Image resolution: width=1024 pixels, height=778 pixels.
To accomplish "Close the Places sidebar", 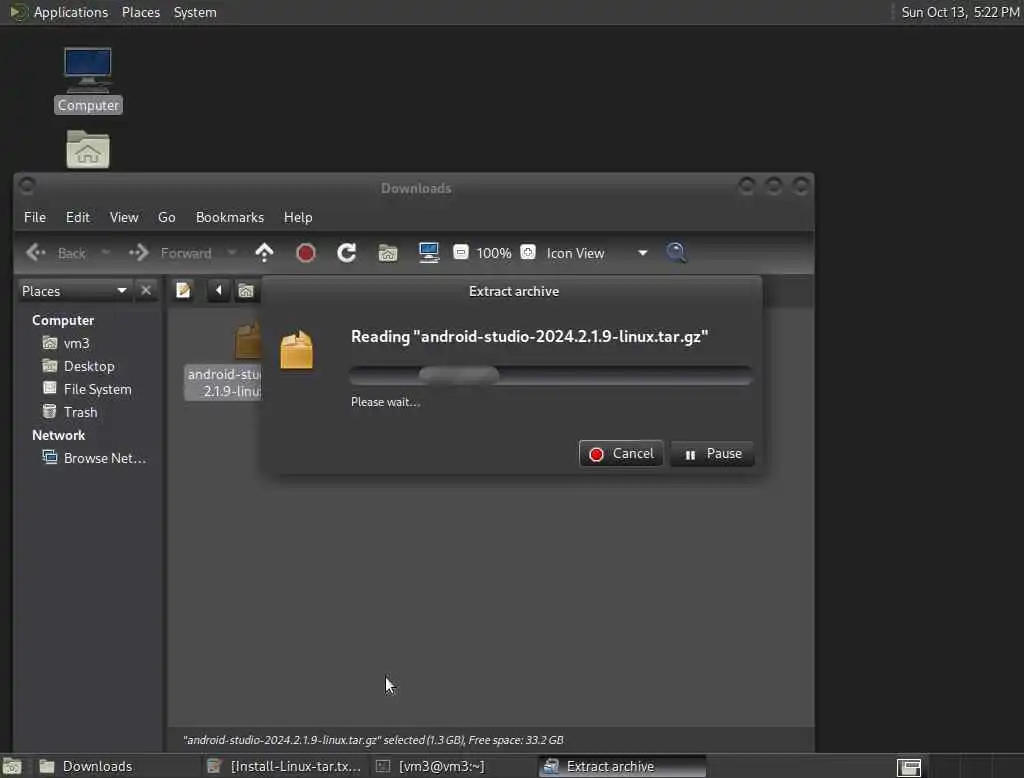I will [146, 290].
